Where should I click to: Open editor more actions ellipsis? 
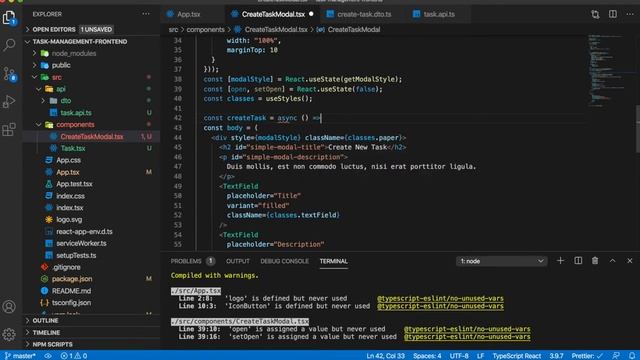click(x=630, y=14)
